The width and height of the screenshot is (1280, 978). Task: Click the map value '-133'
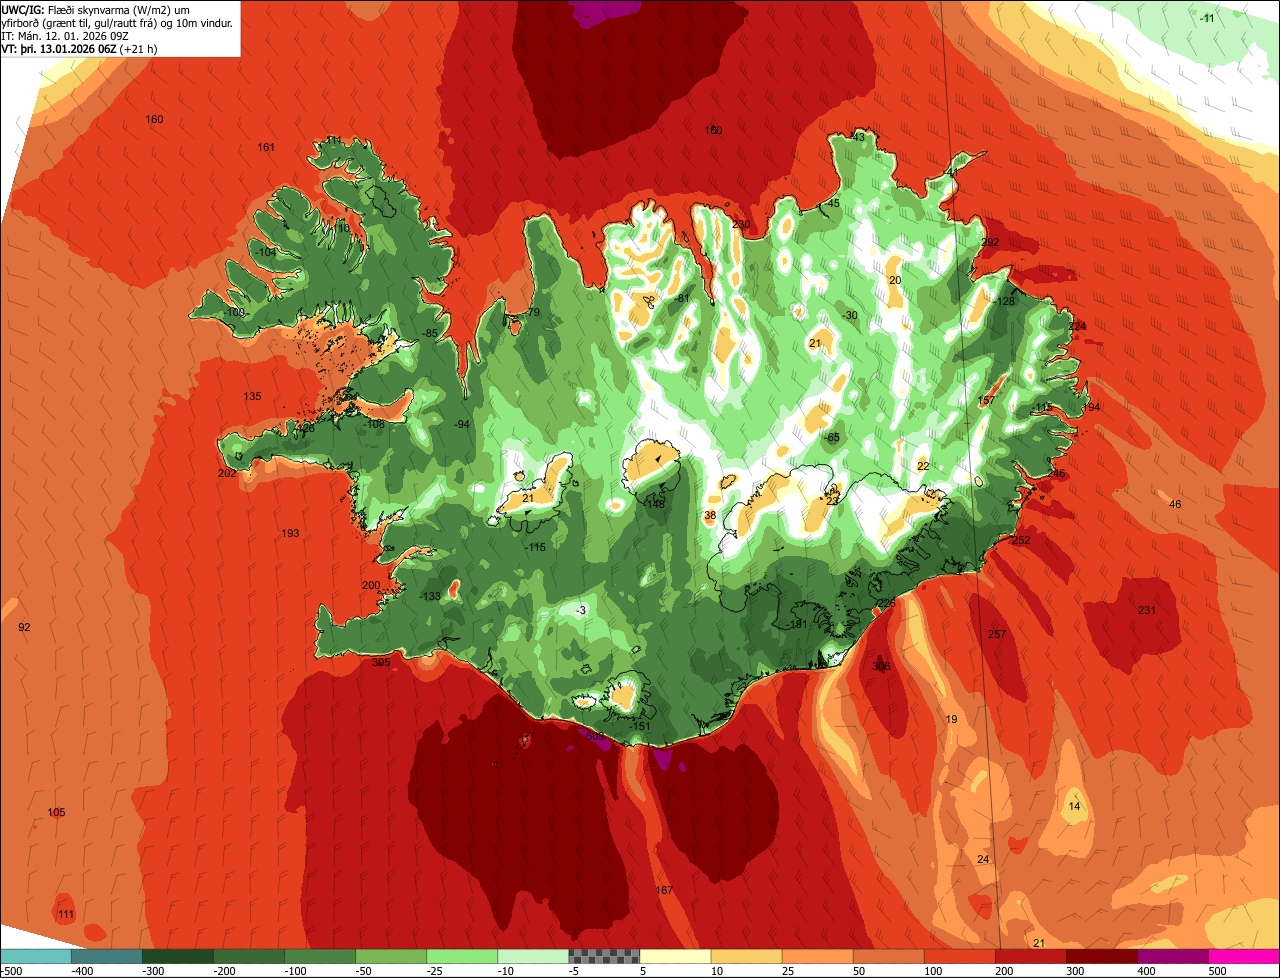click(431, 596)
